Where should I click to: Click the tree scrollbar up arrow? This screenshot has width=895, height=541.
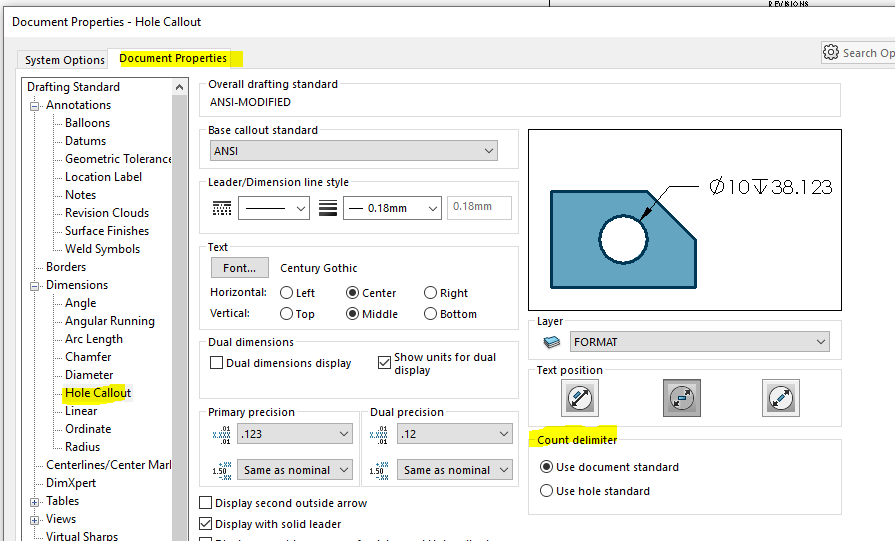click(179, 87)
